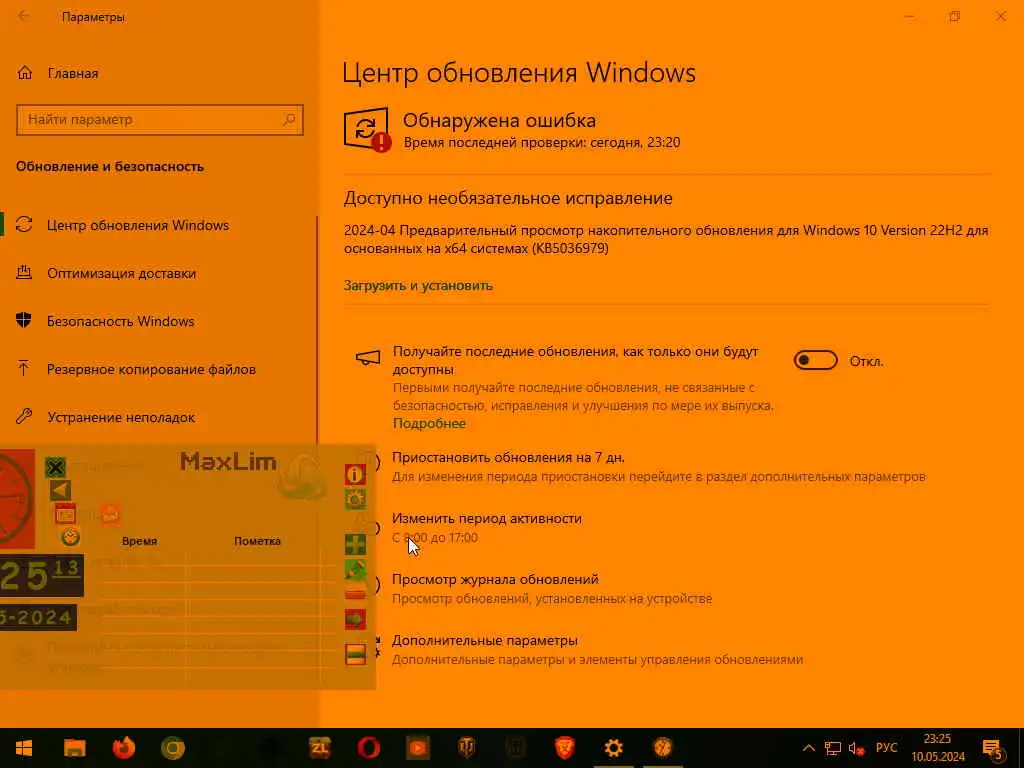Click the MaxLim bottom green bar icon
The image size is (1024, 768).
(x=355, y=654)
